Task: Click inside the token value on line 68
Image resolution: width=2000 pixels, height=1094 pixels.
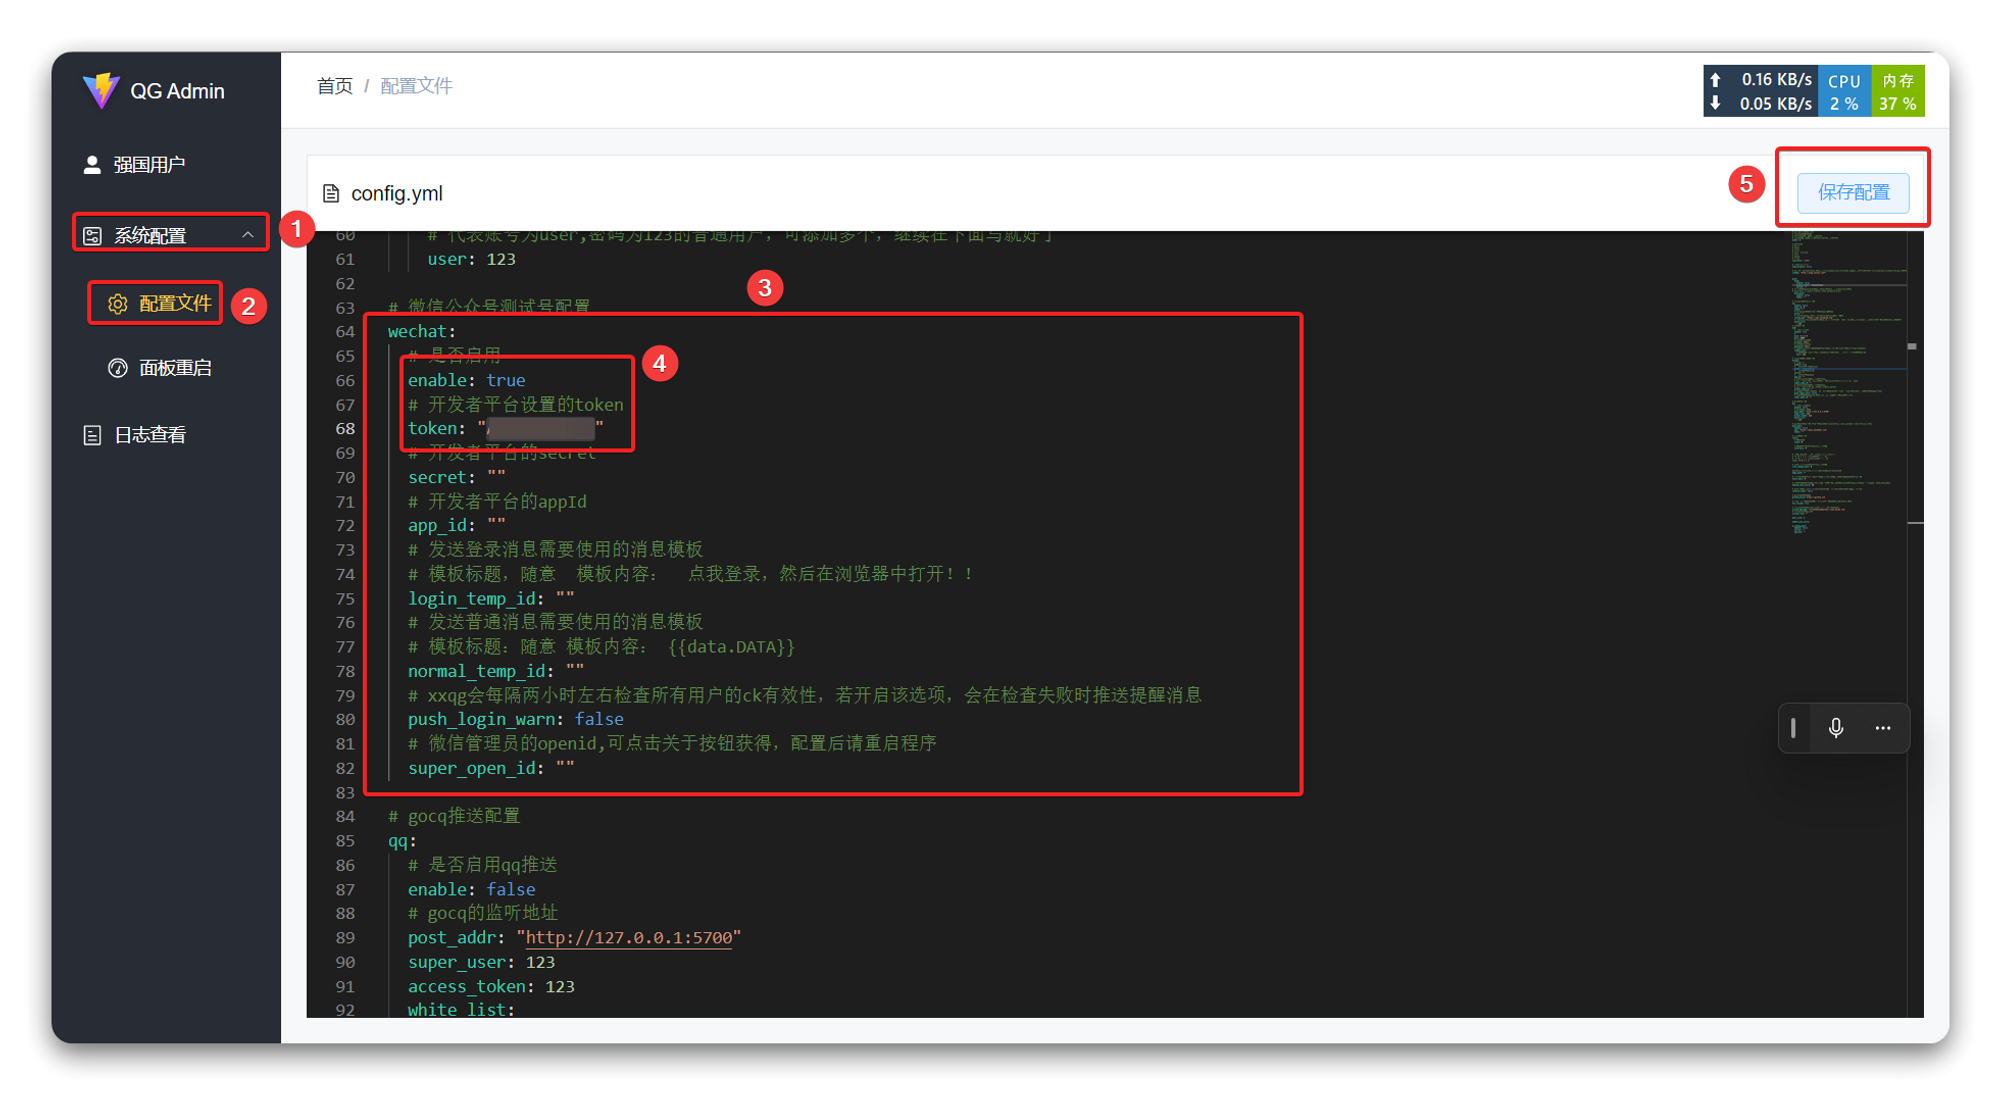Action: point(540,428)
